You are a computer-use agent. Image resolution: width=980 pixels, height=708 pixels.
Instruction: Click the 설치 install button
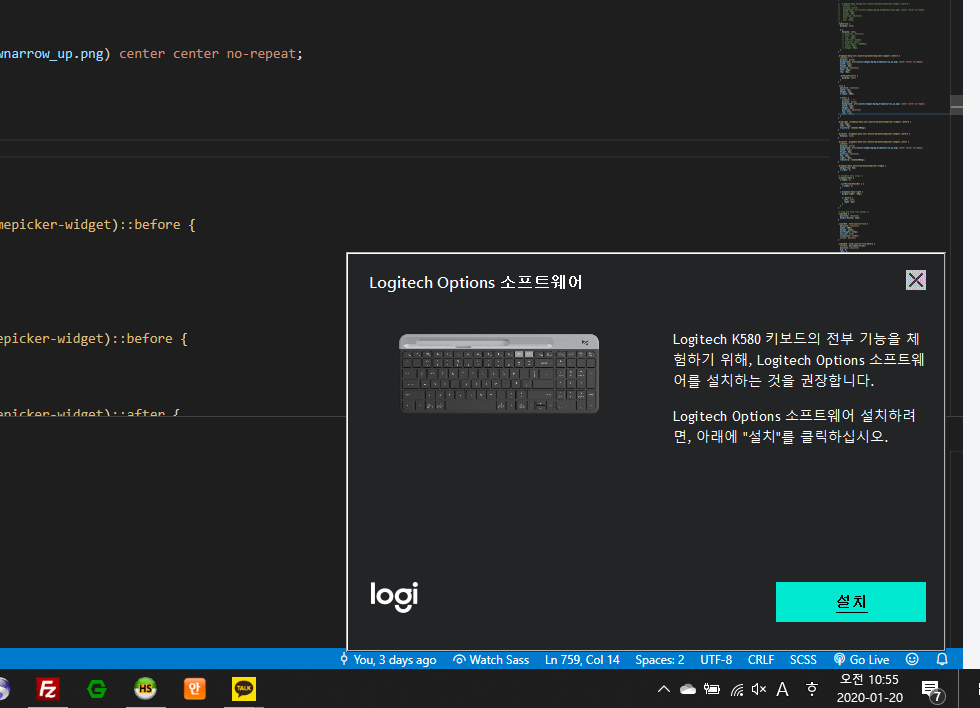coord(850,602)
